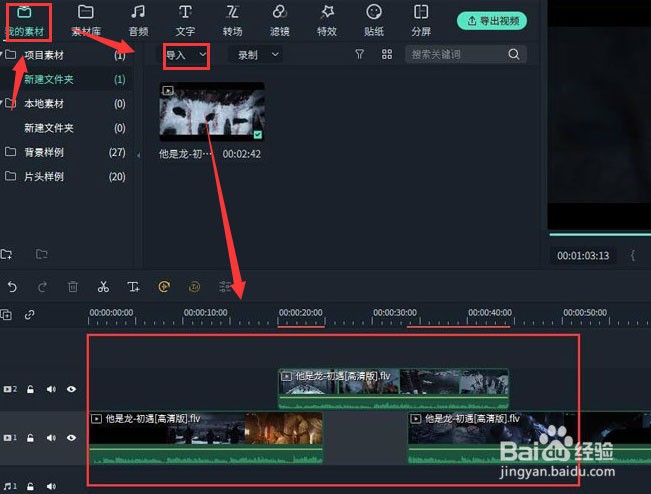Open the 特效 effects tab
This screenshot has height=494, width=651.
click(327, 21)
